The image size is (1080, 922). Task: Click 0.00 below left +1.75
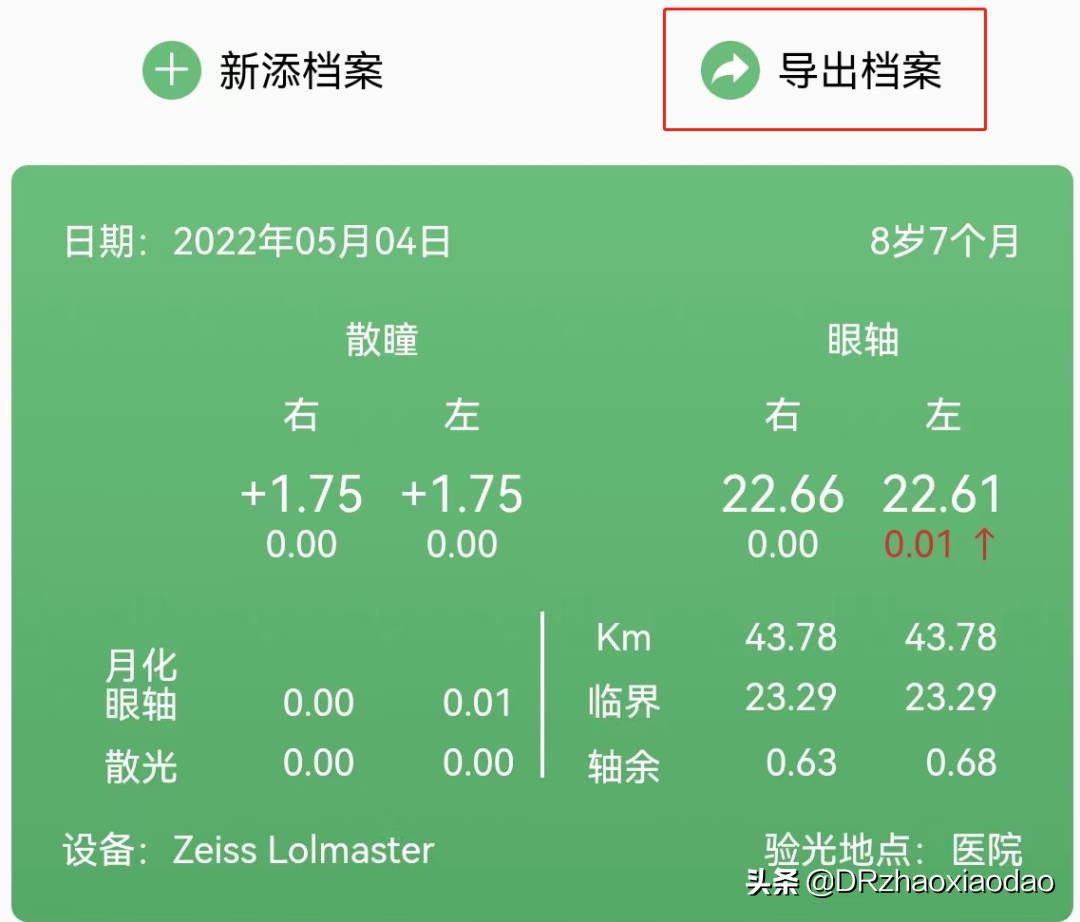461,544
